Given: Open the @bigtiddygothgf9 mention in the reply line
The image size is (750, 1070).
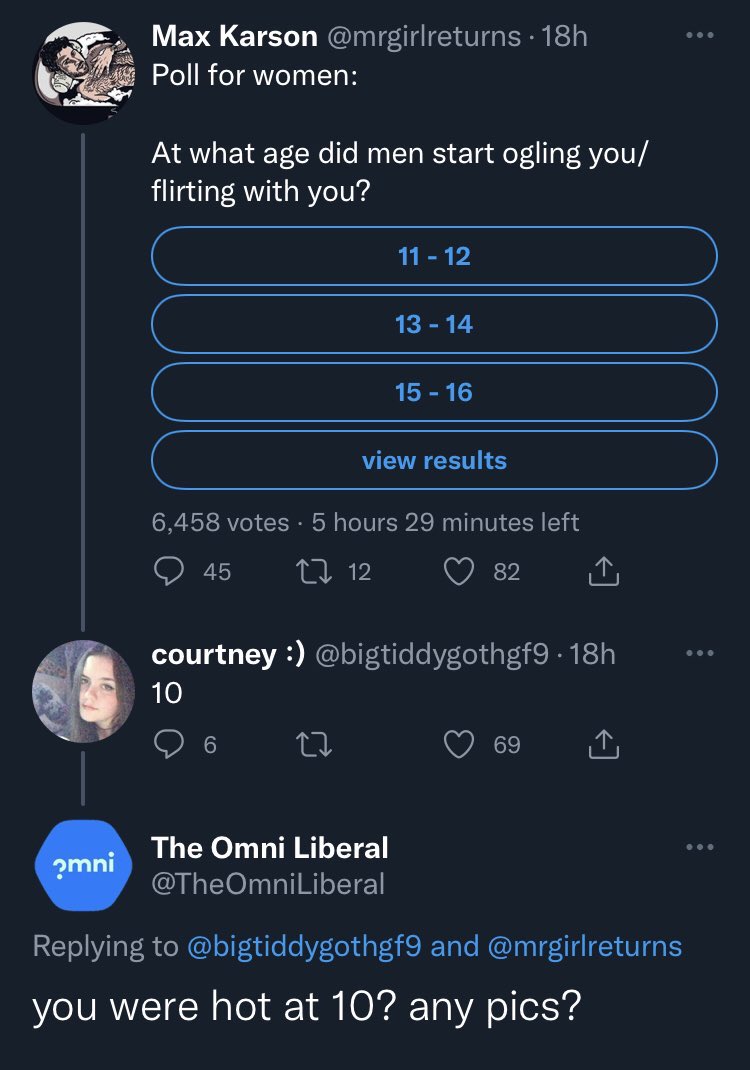Looking at the screenshot, I should 304,946.
